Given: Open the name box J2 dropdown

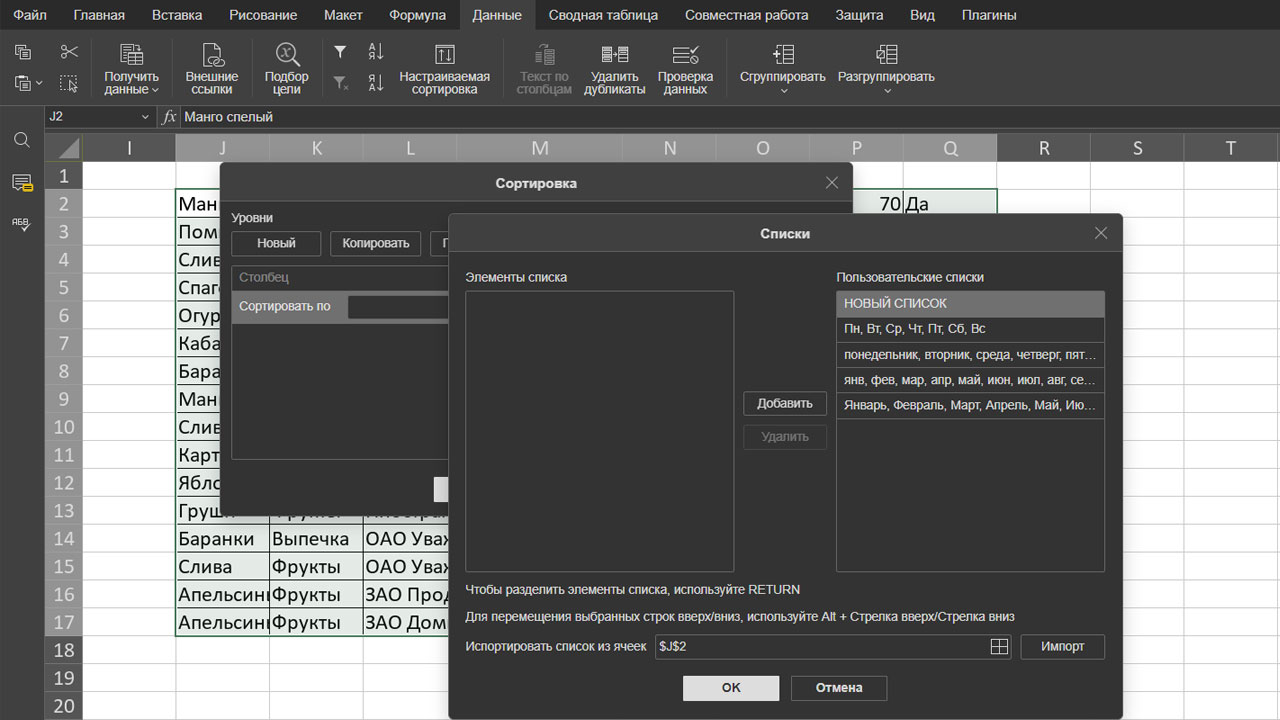Looking at the screenshot, I should point(145,117).
